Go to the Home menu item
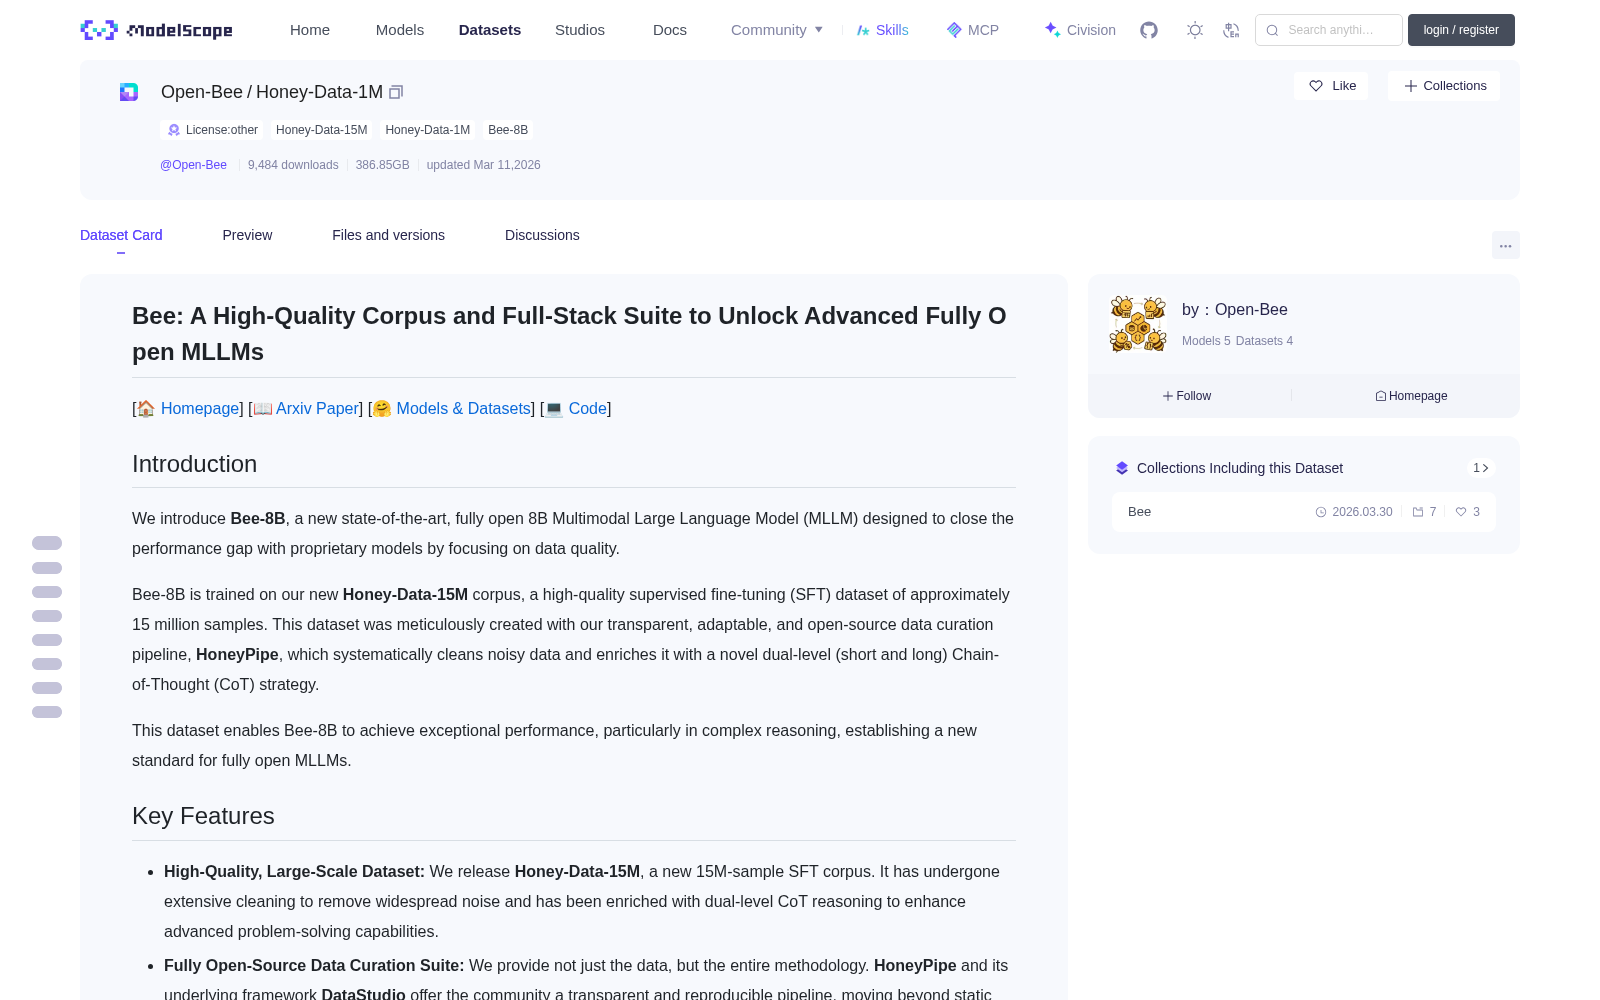The width and height of the screenshot is (1600, 1000). (310, 30)
